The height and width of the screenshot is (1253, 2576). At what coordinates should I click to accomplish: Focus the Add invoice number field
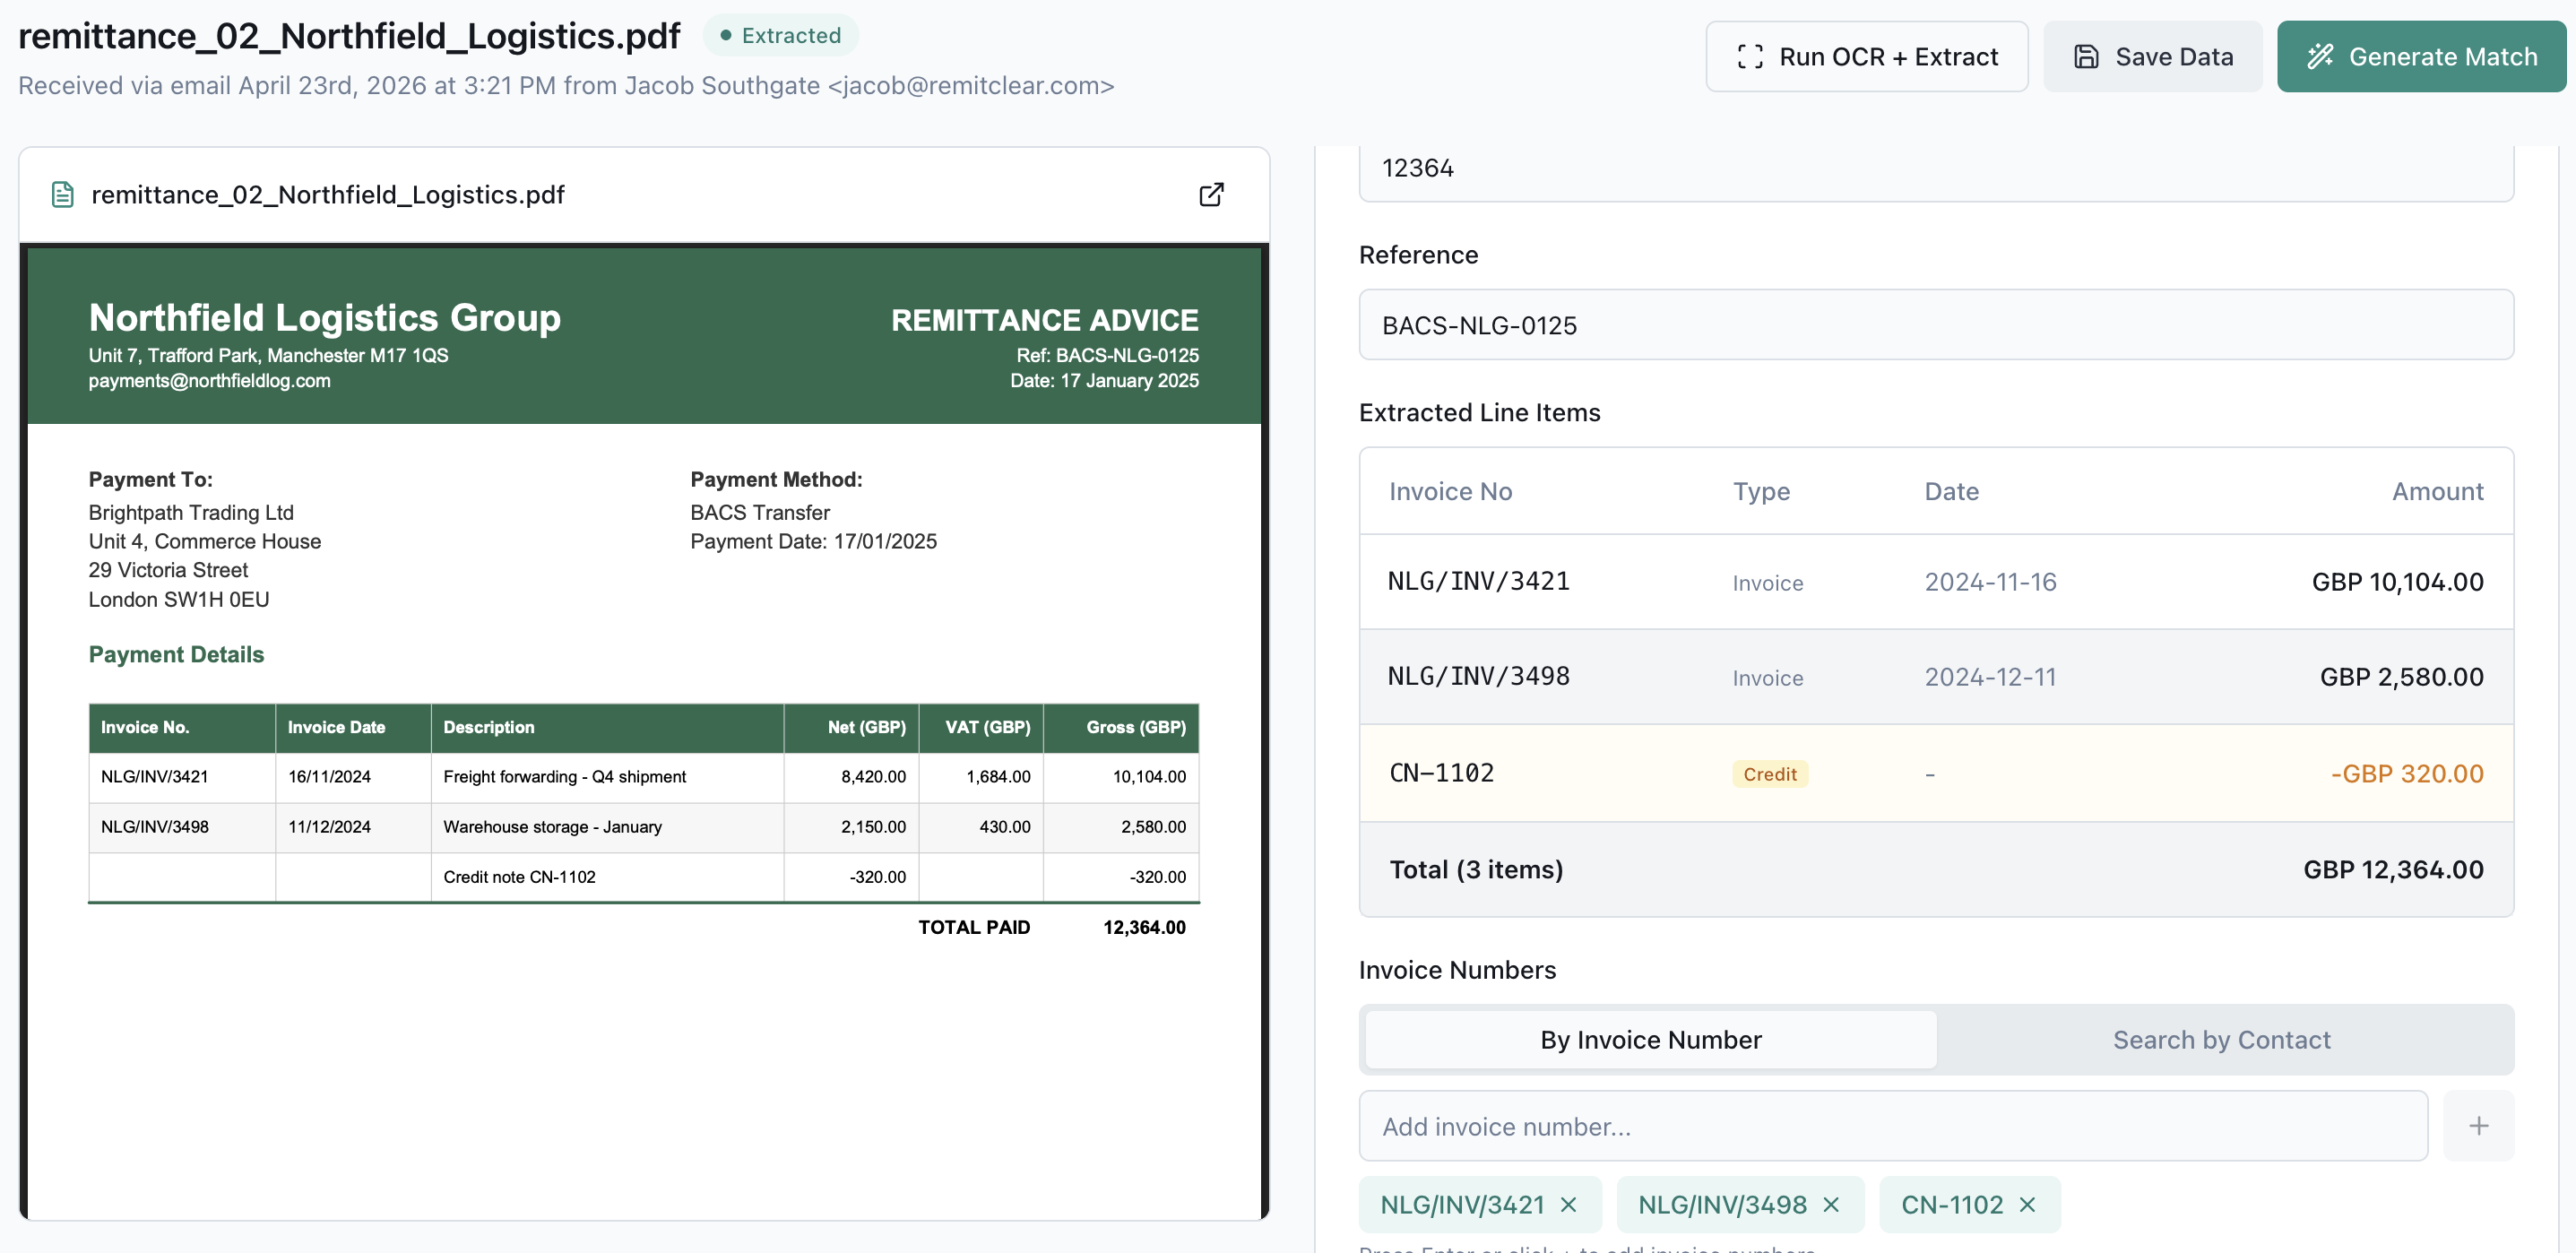1892,1125
